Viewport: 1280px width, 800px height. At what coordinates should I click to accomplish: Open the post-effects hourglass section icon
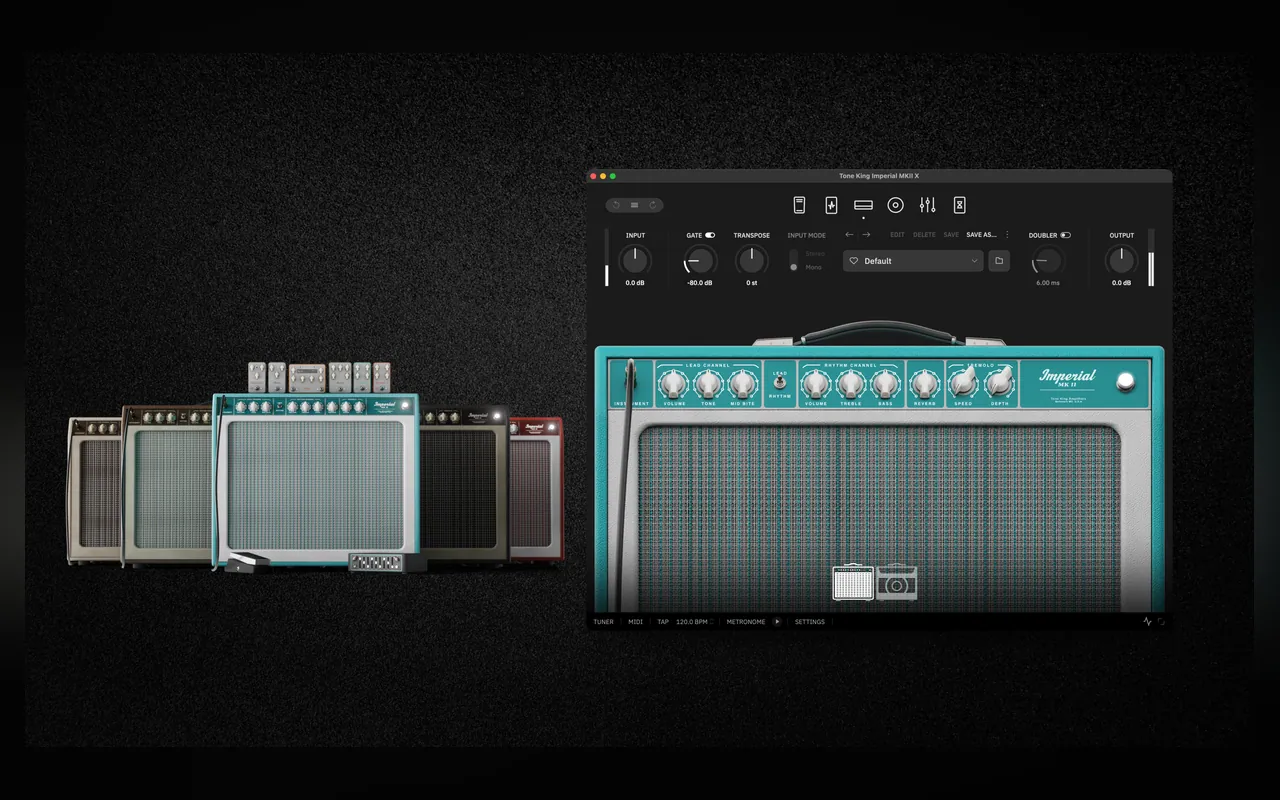coord(959,205)
